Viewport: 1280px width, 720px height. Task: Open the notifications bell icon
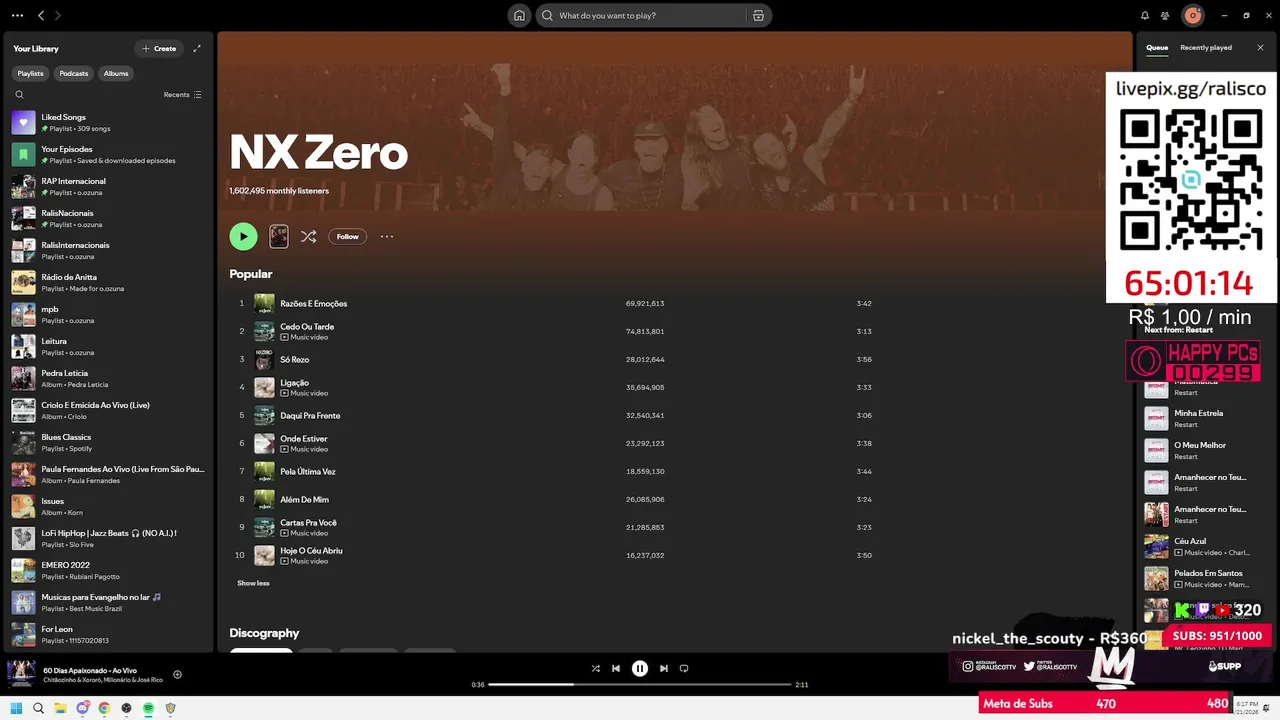click(x=1145, y=15)
